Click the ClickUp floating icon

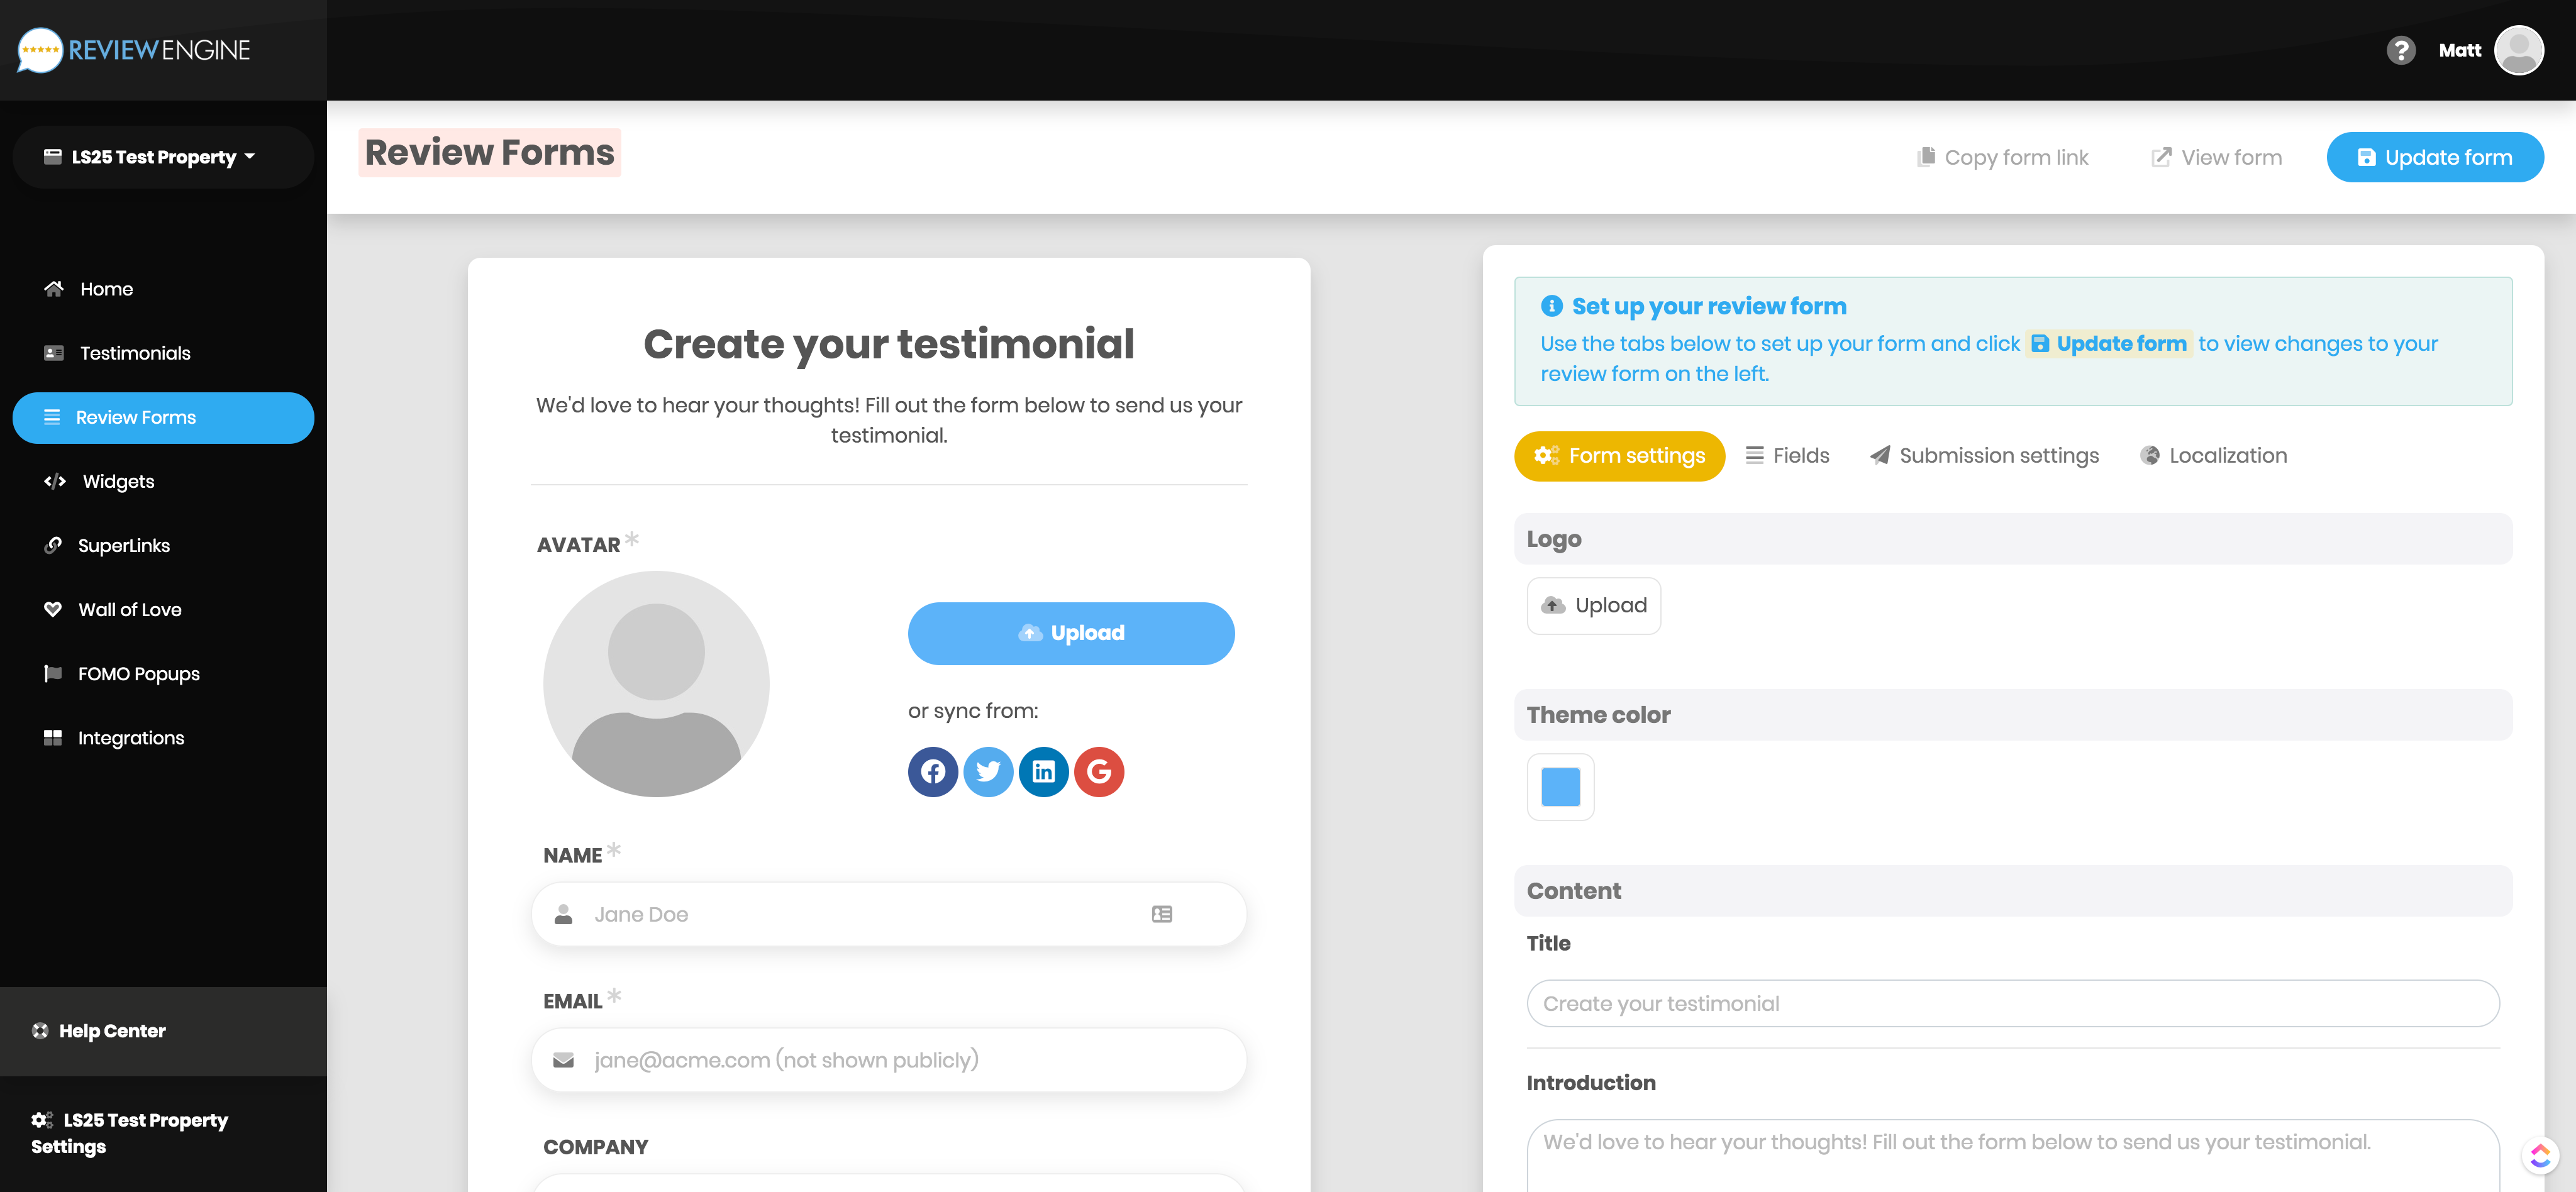tap(2539, 1156)
